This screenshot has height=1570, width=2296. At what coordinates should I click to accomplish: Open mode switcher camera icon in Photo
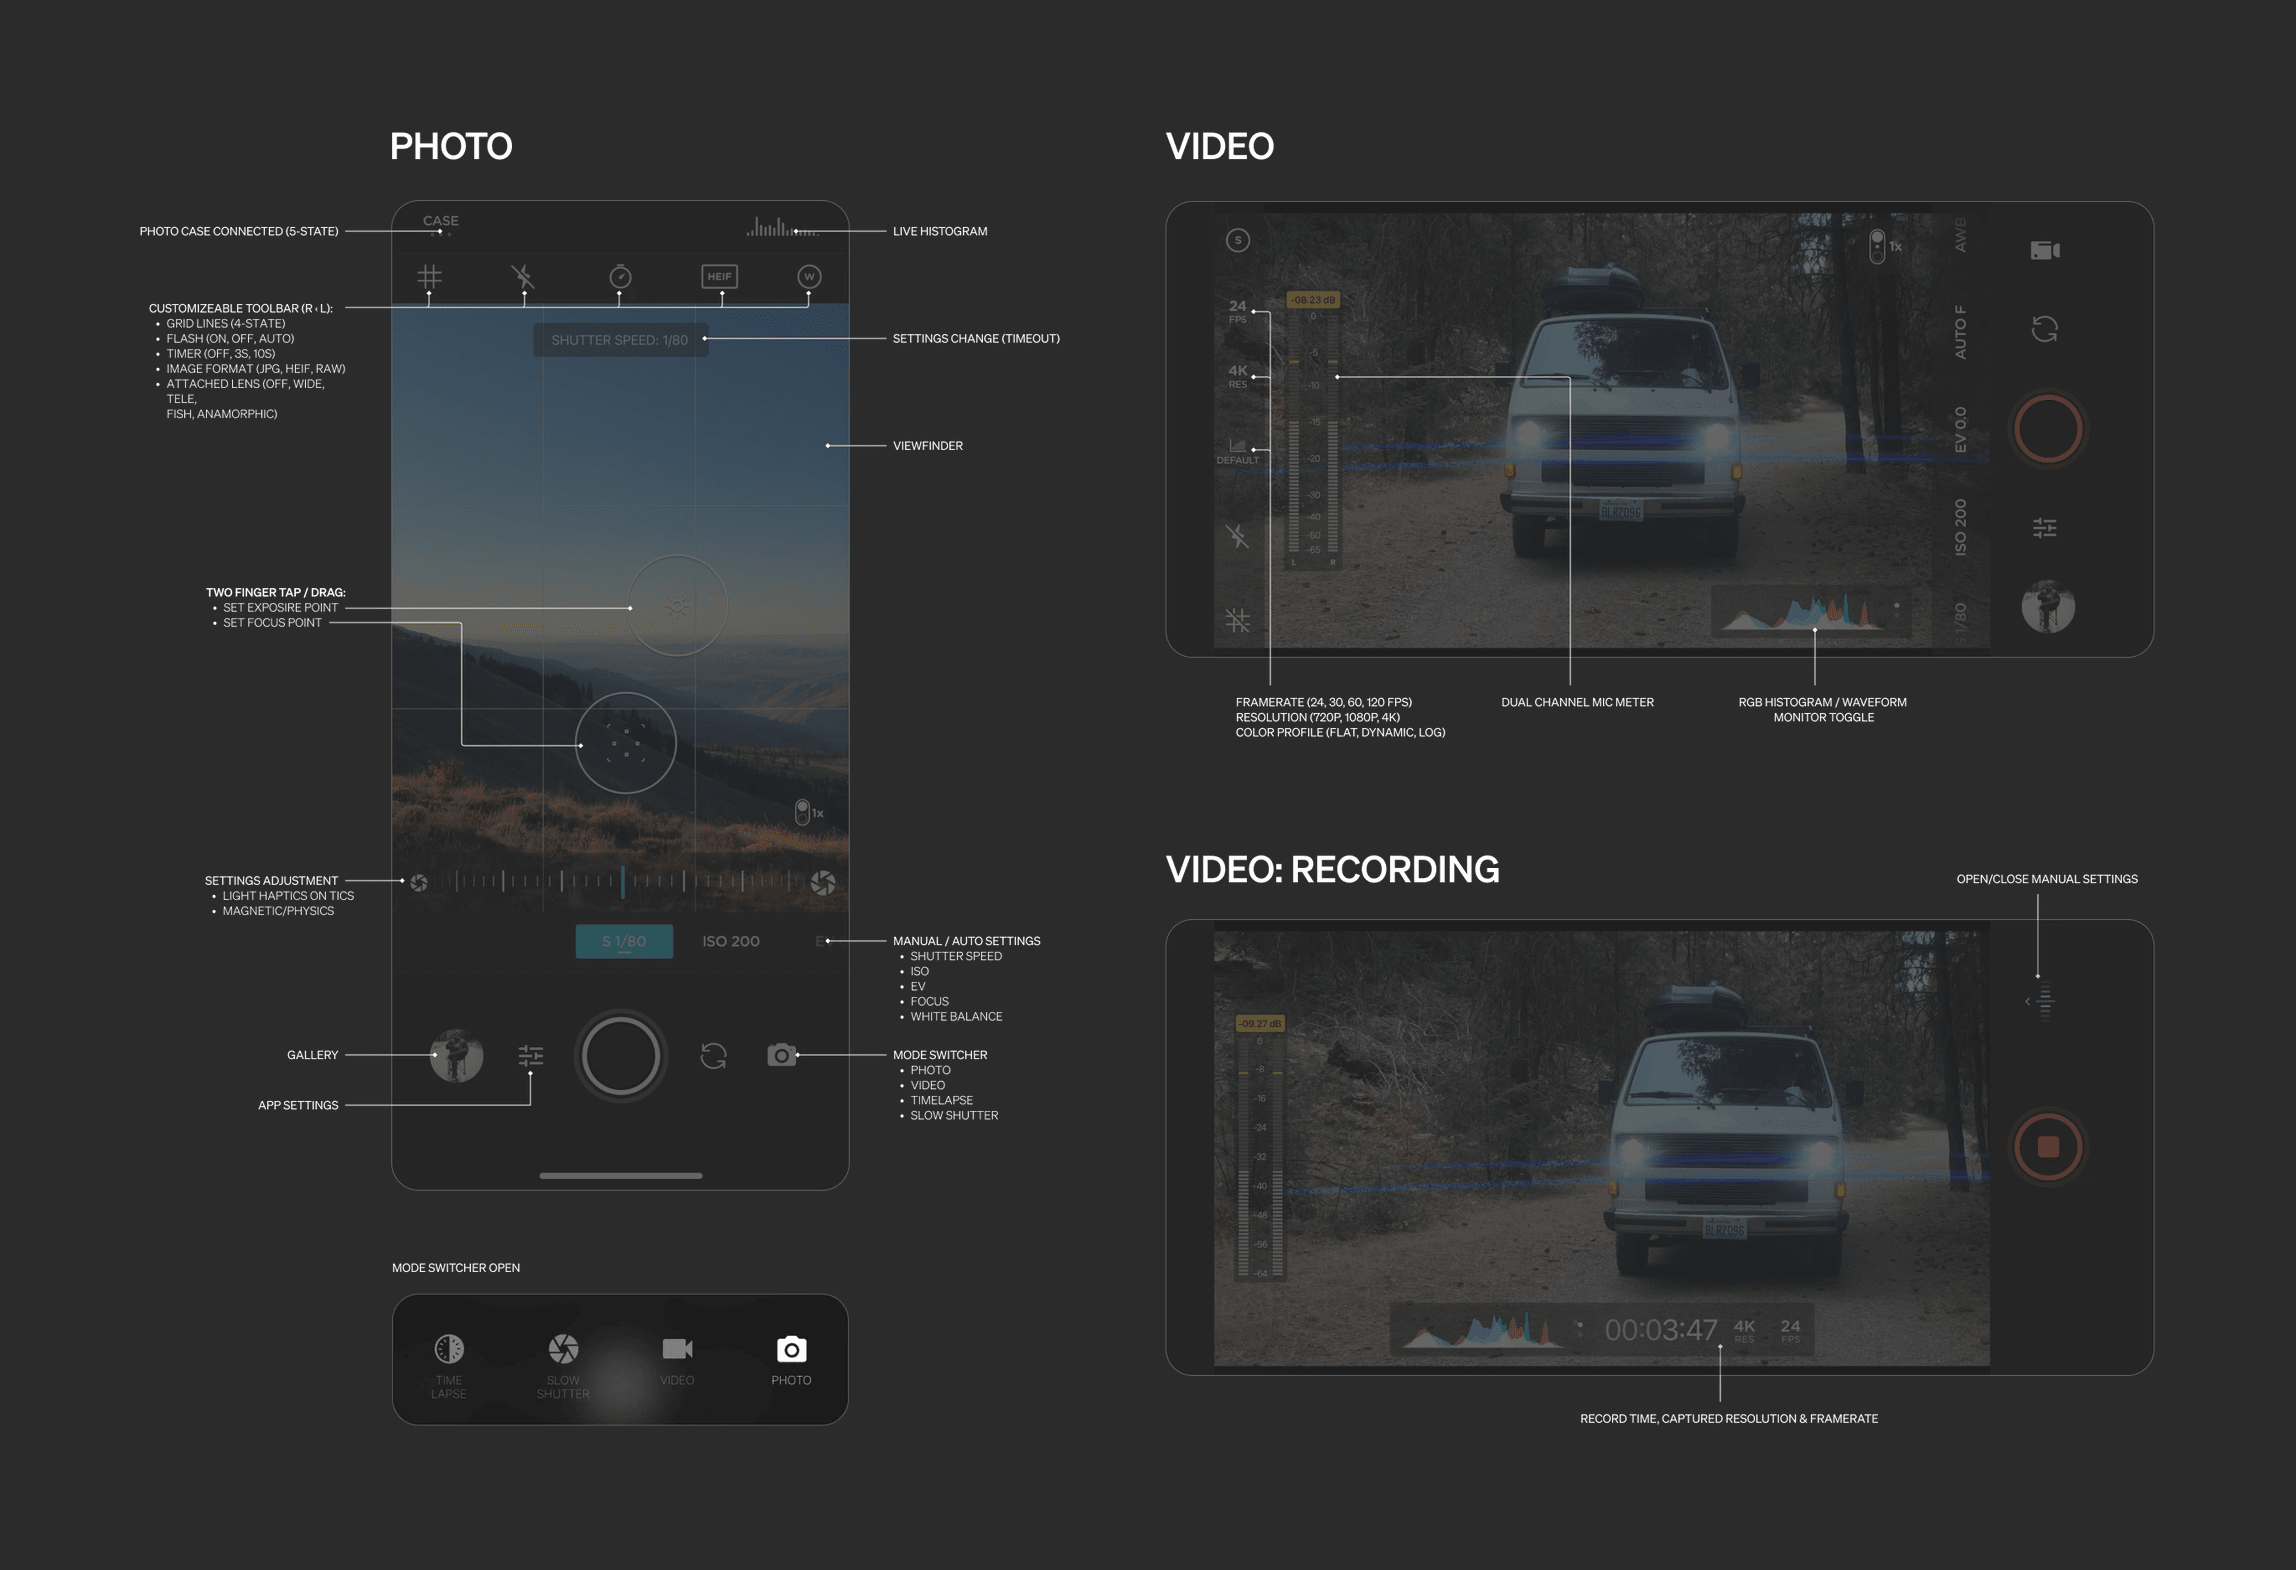pyautogui.click(x=782, y=1055)
